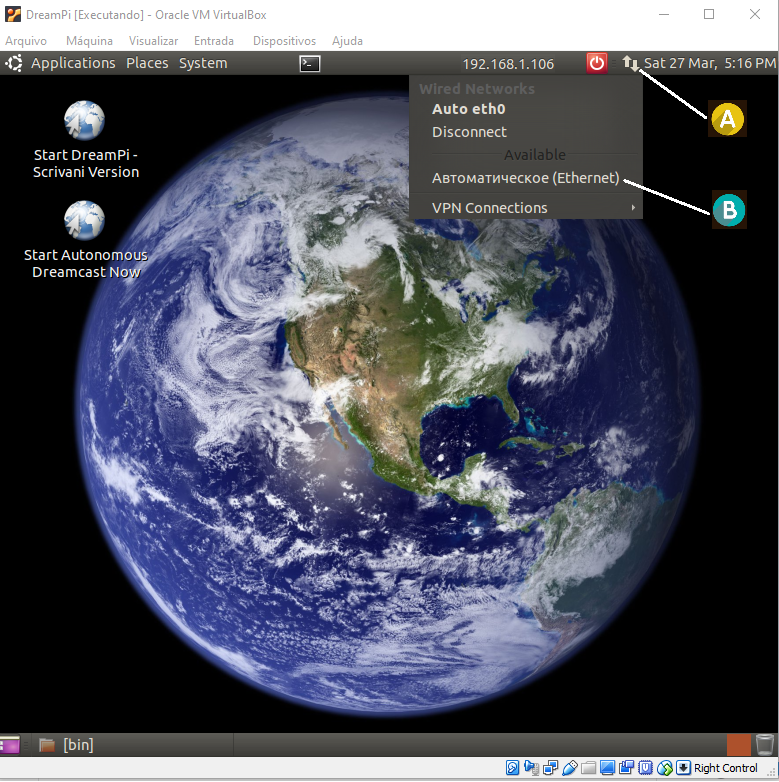Click the USB devices status icon
The width and height of the screenshot is (779, 782).
tap(570, 768)
